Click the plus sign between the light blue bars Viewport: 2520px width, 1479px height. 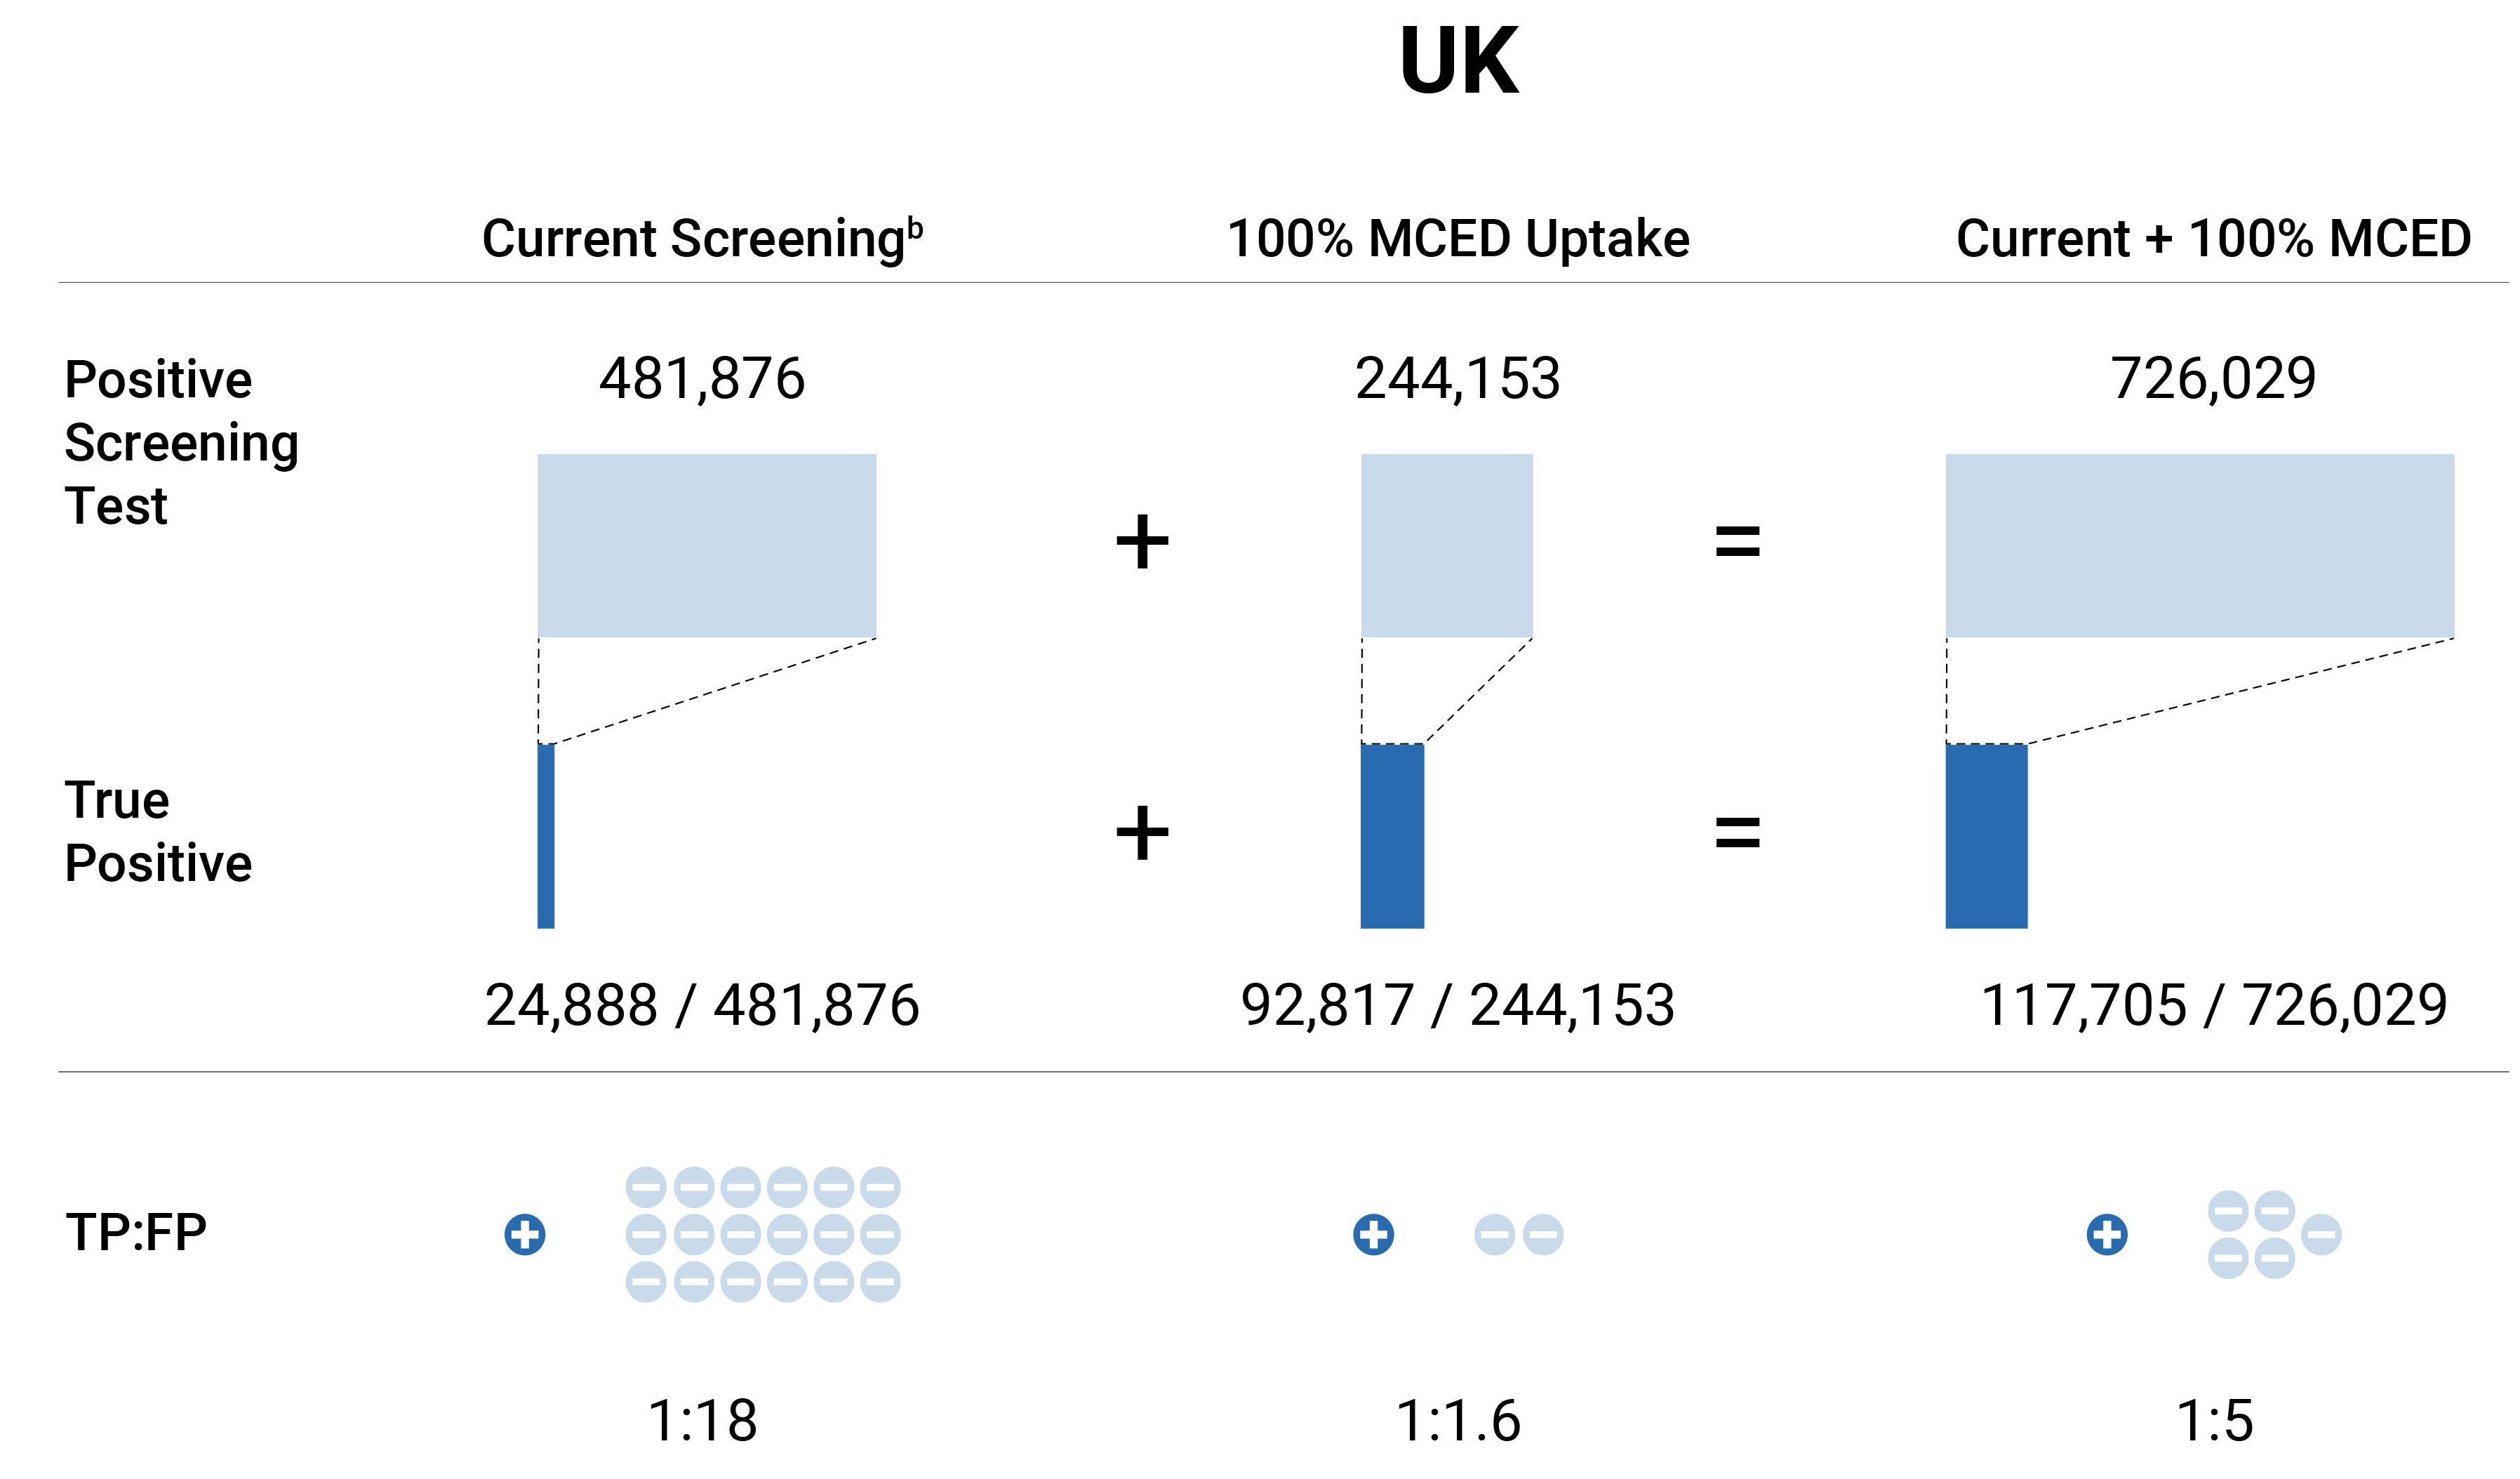[1142, 542]
